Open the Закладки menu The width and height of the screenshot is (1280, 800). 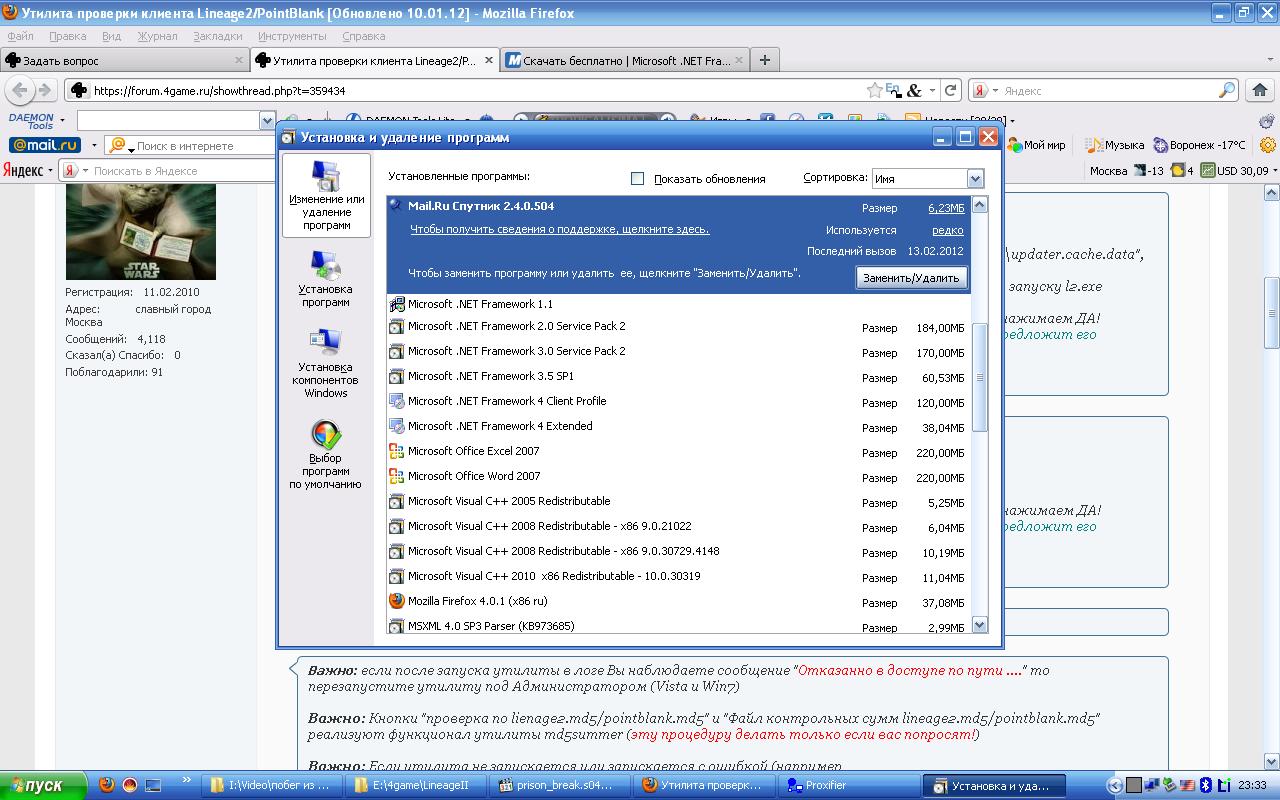(217, 36)
